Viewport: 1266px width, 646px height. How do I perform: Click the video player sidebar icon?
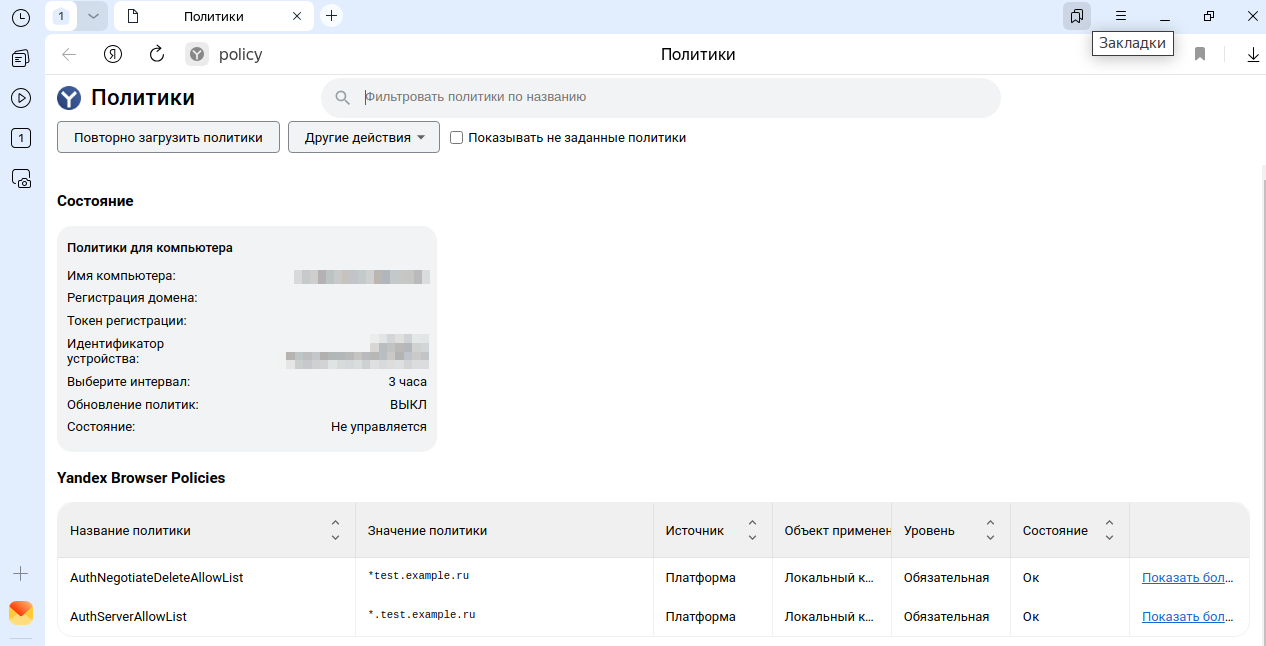click(x=21, y=98)
